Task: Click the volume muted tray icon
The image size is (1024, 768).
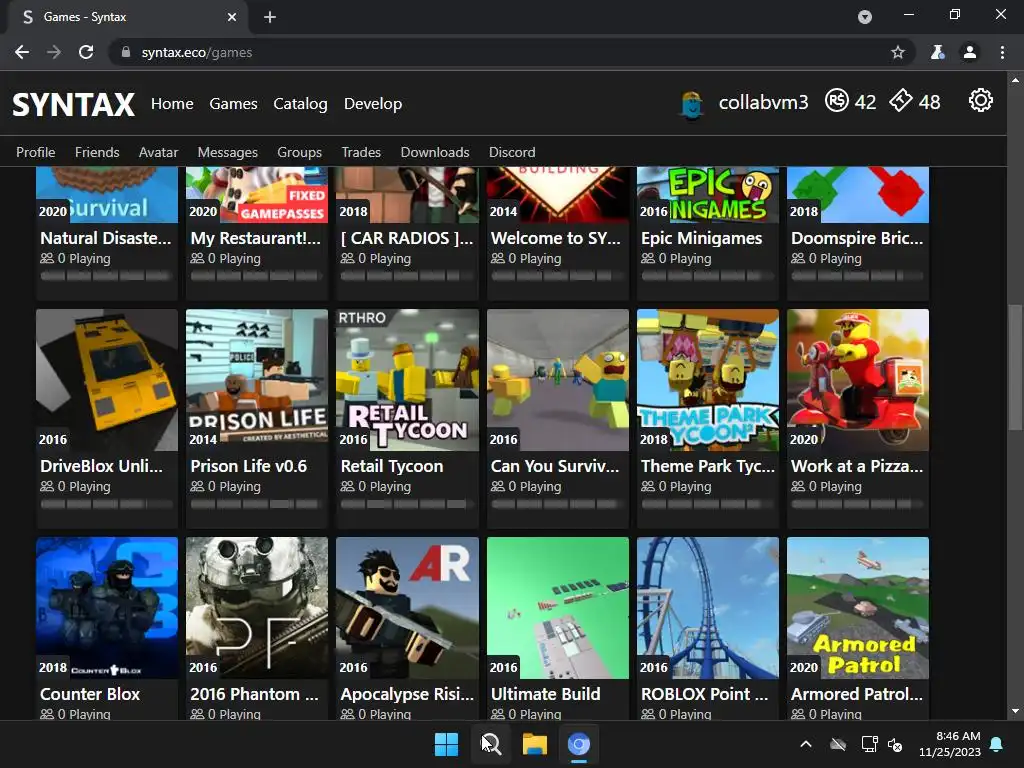Action: point(895,744)
